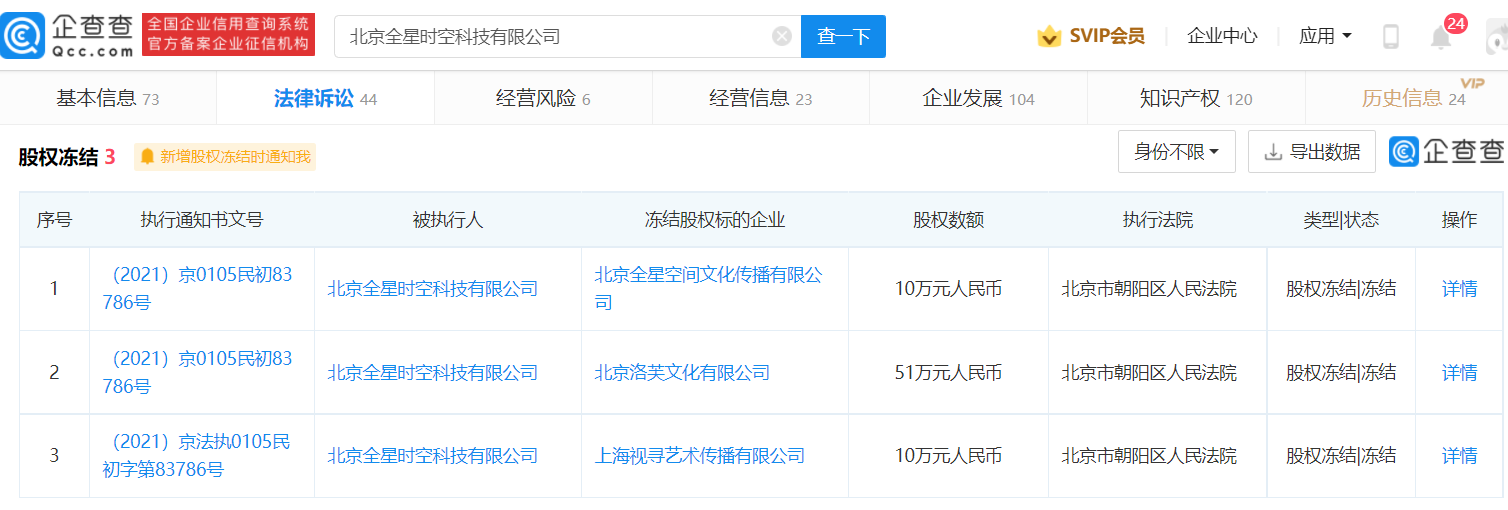The width and height of the screenshot is (1508, 510).
Task: Open 京法执0105民初字第83786号 link
Action: coord(198,455)
